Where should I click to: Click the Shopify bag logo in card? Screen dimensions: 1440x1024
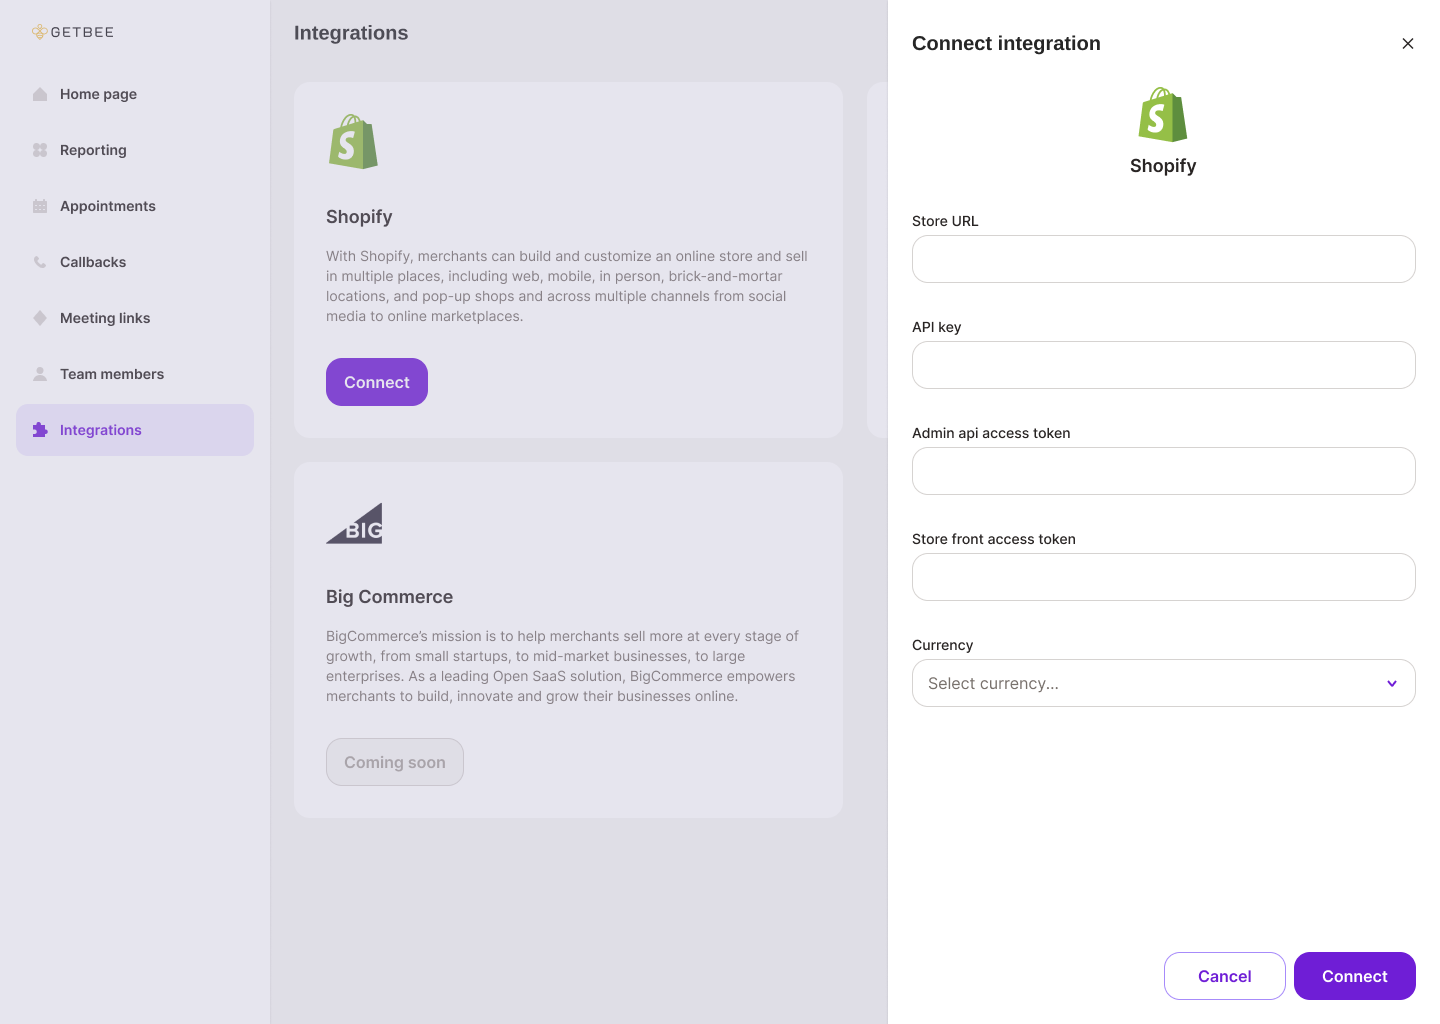pos(353,141)
